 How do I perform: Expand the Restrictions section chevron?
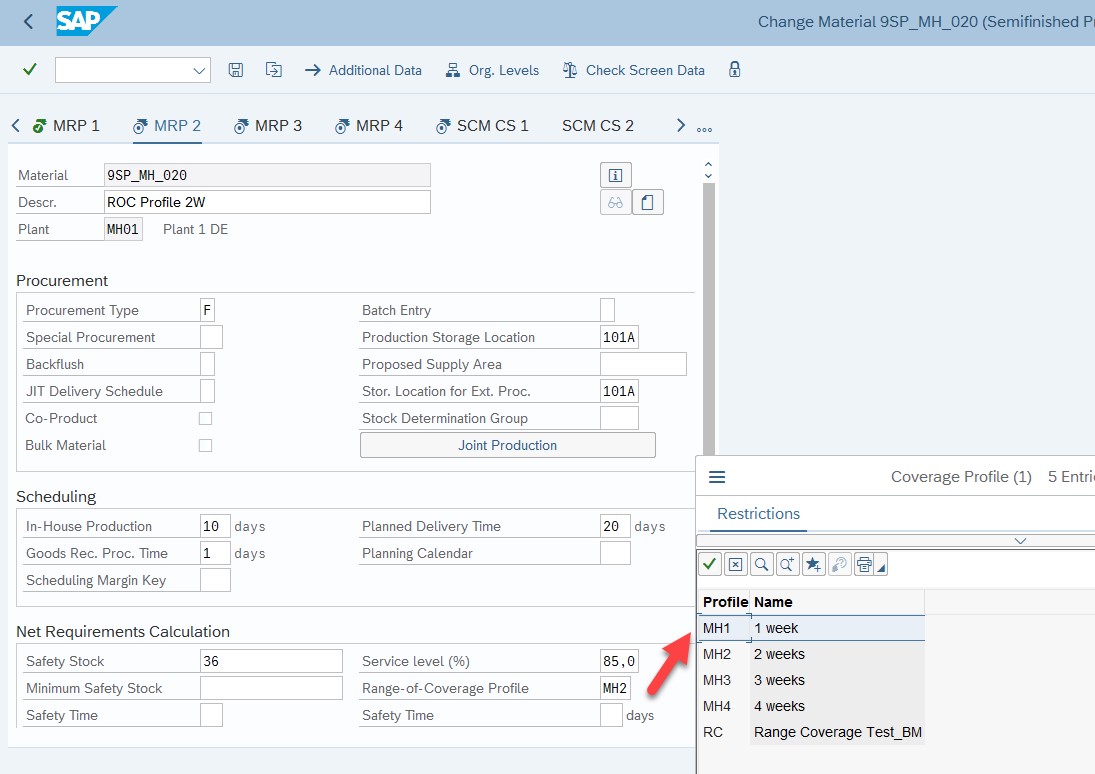(1020, 540)
